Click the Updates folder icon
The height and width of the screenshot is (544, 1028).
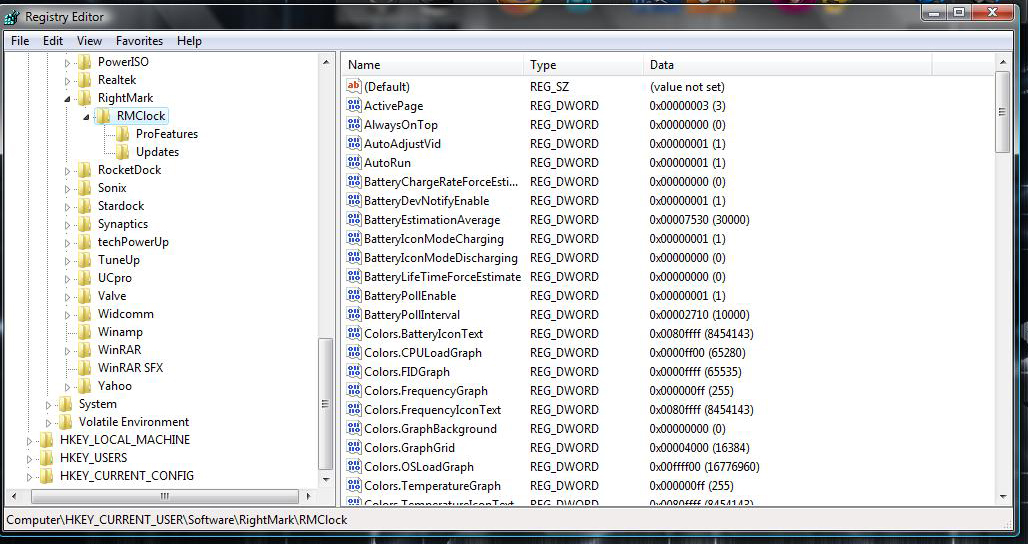point(123,152)
